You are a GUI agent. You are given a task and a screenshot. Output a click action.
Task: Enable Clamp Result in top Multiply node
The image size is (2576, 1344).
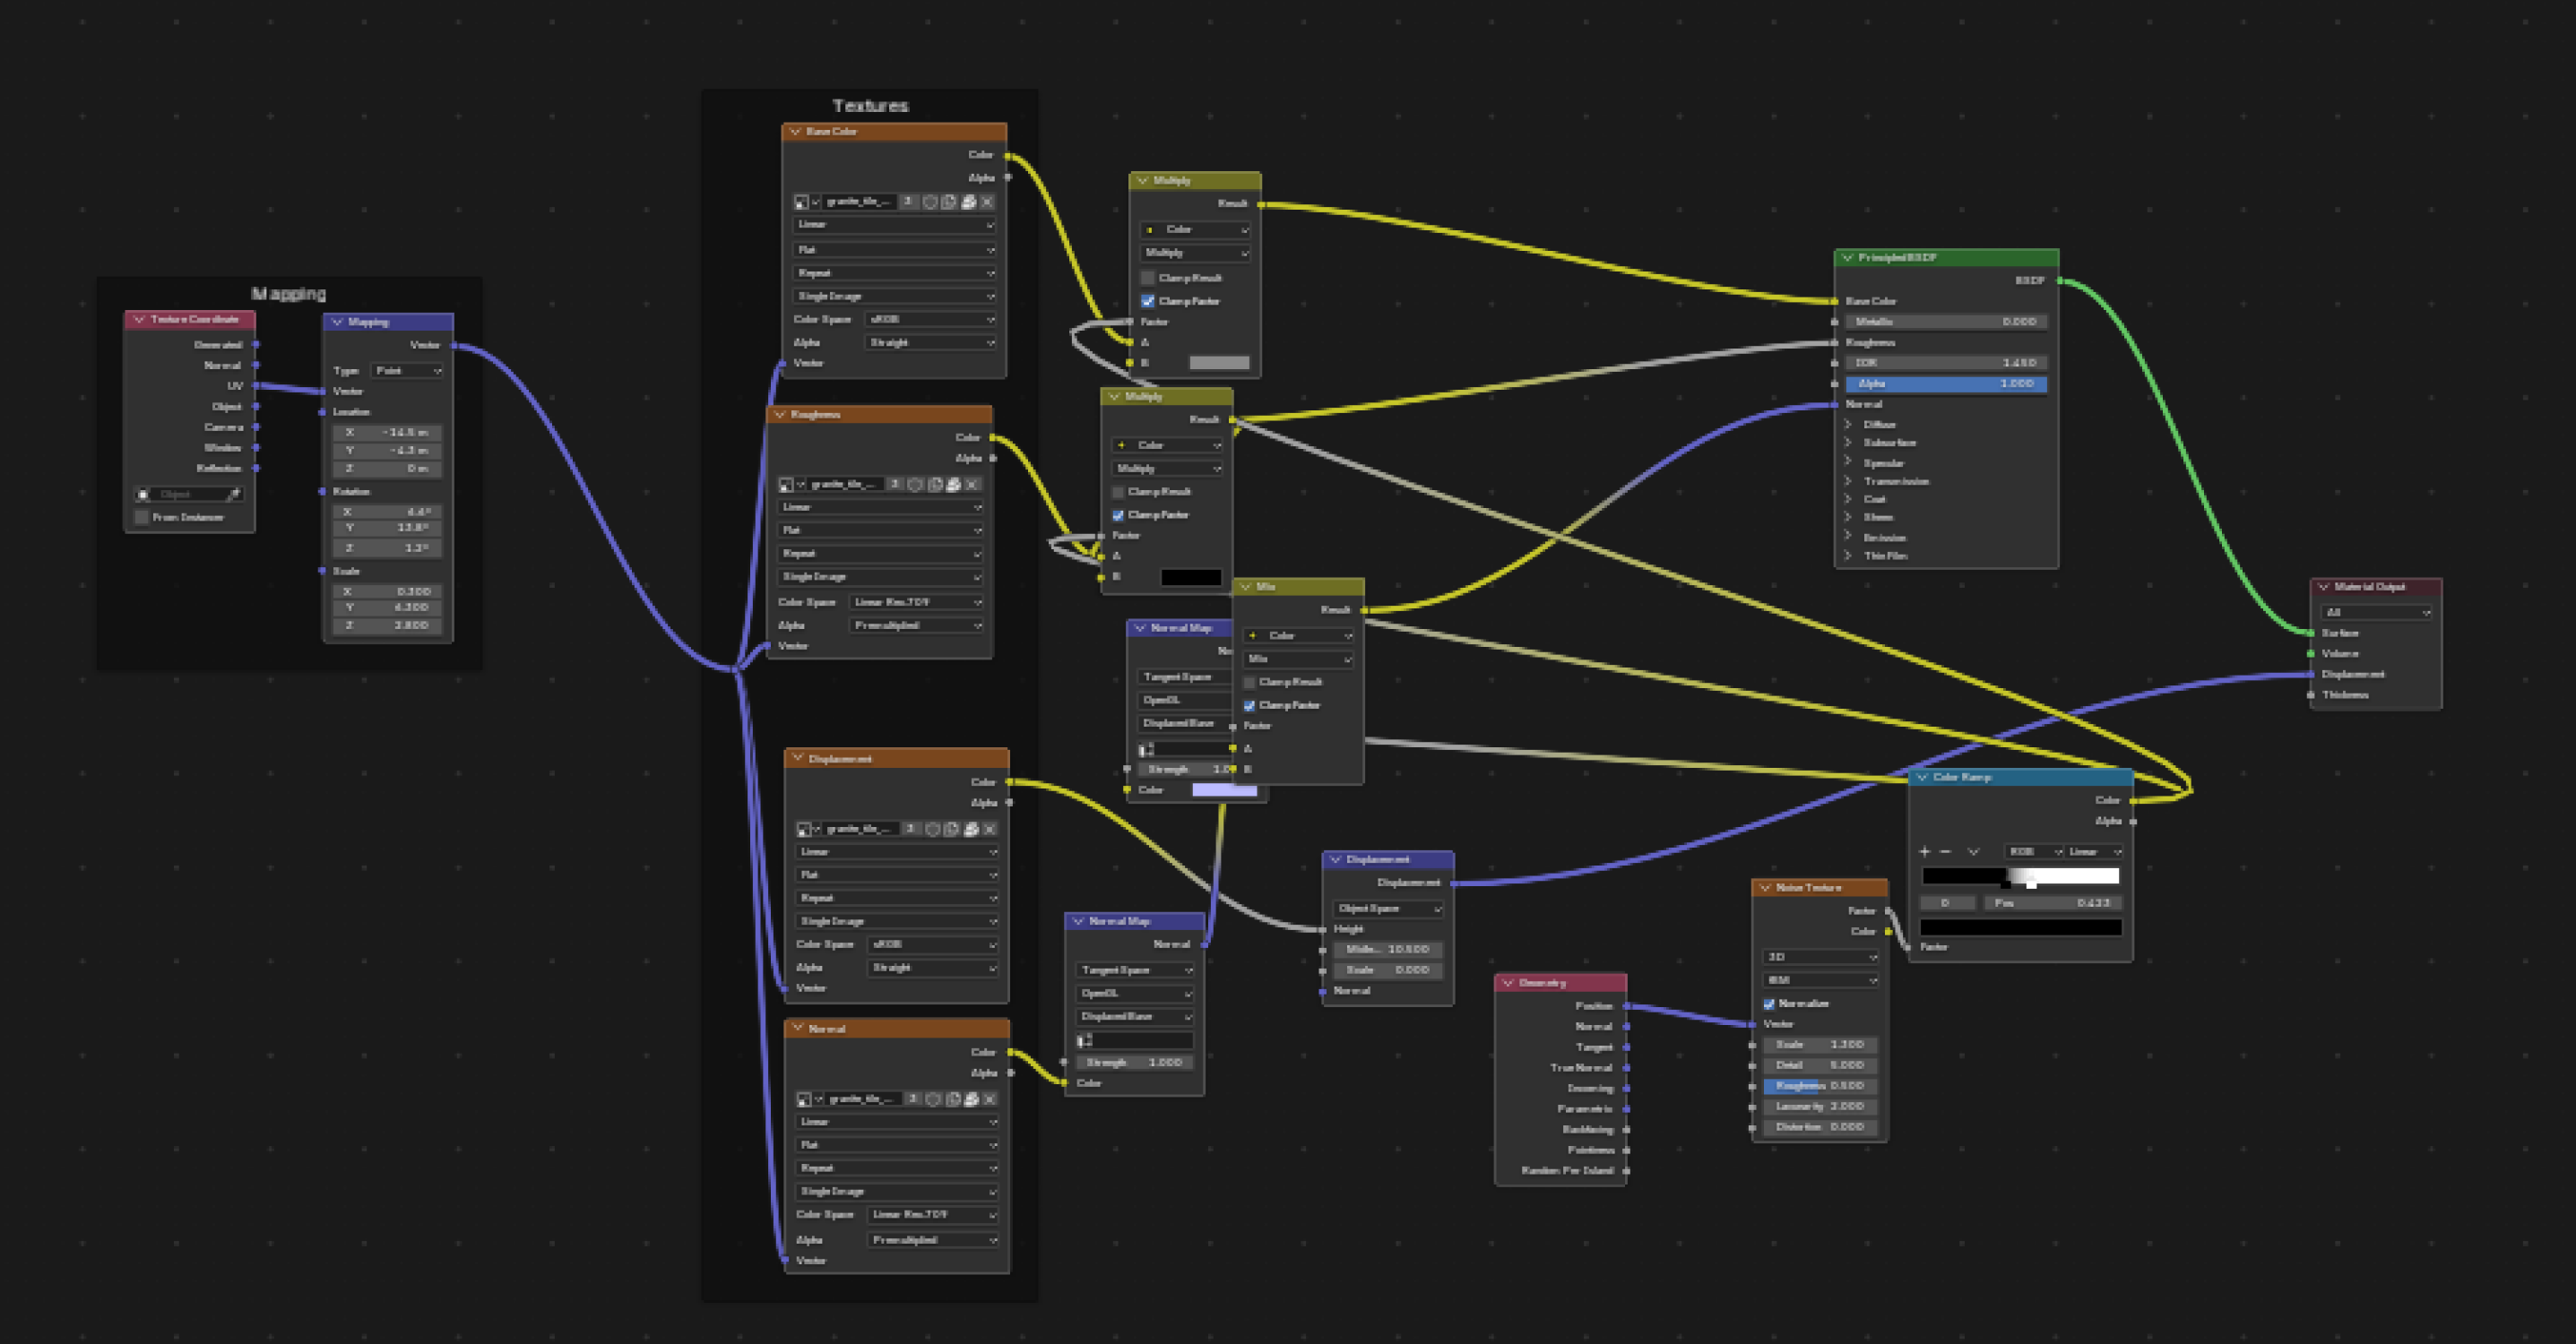(x=1148, y=278)
